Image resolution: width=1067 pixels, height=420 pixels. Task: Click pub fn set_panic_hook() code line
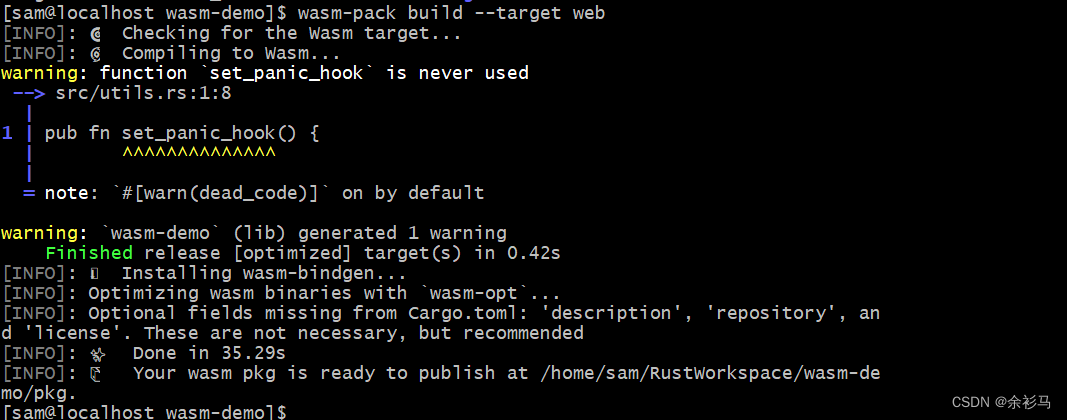point(182,133)
